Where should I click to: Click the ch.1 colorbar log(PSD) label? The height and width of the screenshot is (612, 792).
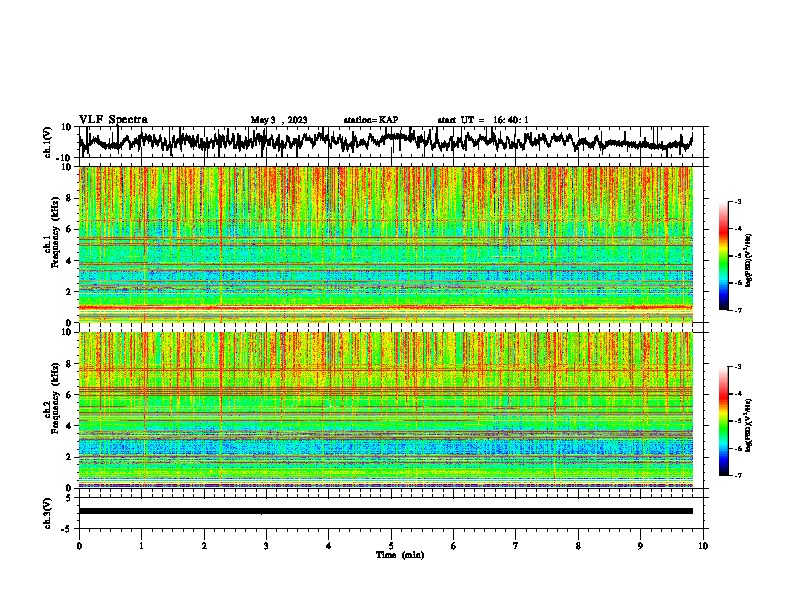click(749, 260)
